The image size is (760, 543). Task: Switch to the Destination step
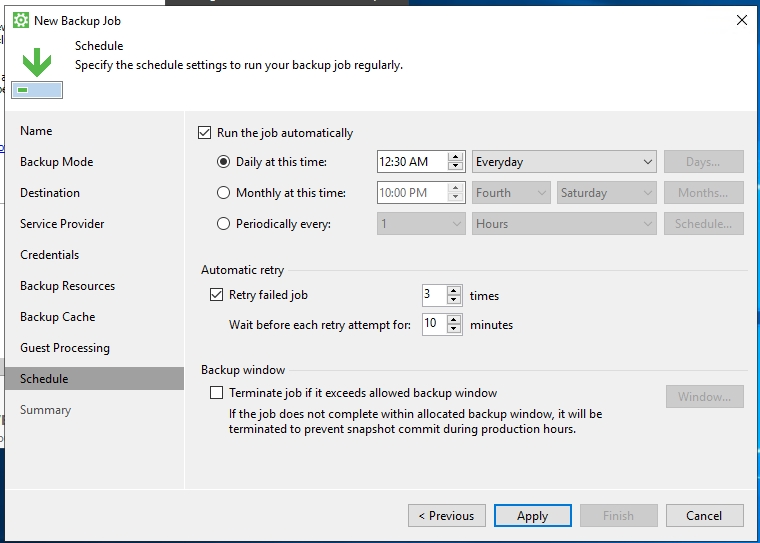(x=50, y=193)
